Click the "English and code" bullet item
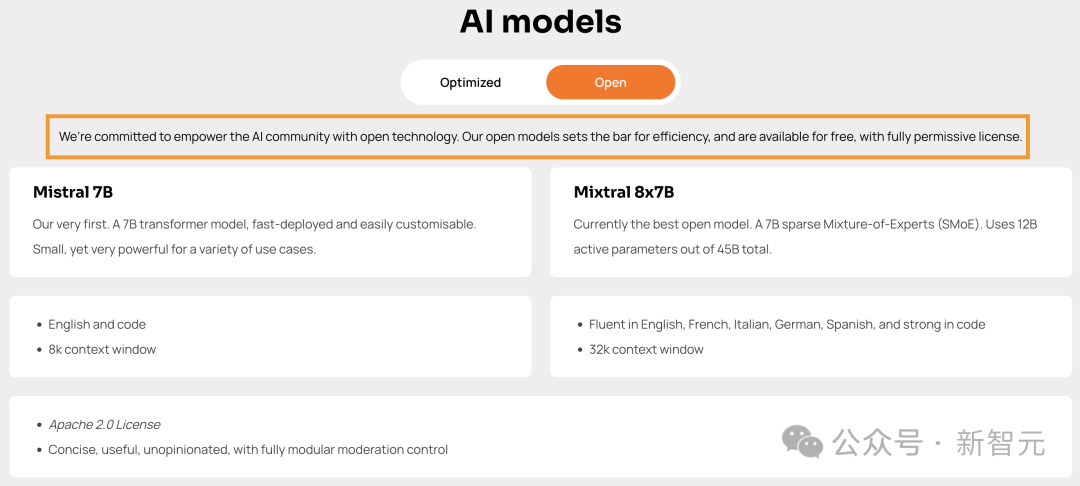Screen dimensions: 1080x486 coord(97,325)
